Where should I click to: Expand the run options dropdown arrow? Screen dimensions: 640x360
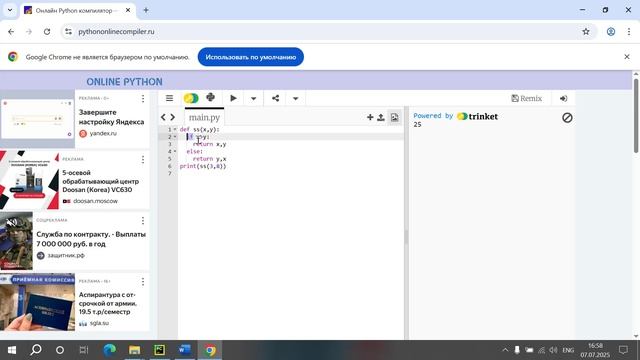point(253,99)
